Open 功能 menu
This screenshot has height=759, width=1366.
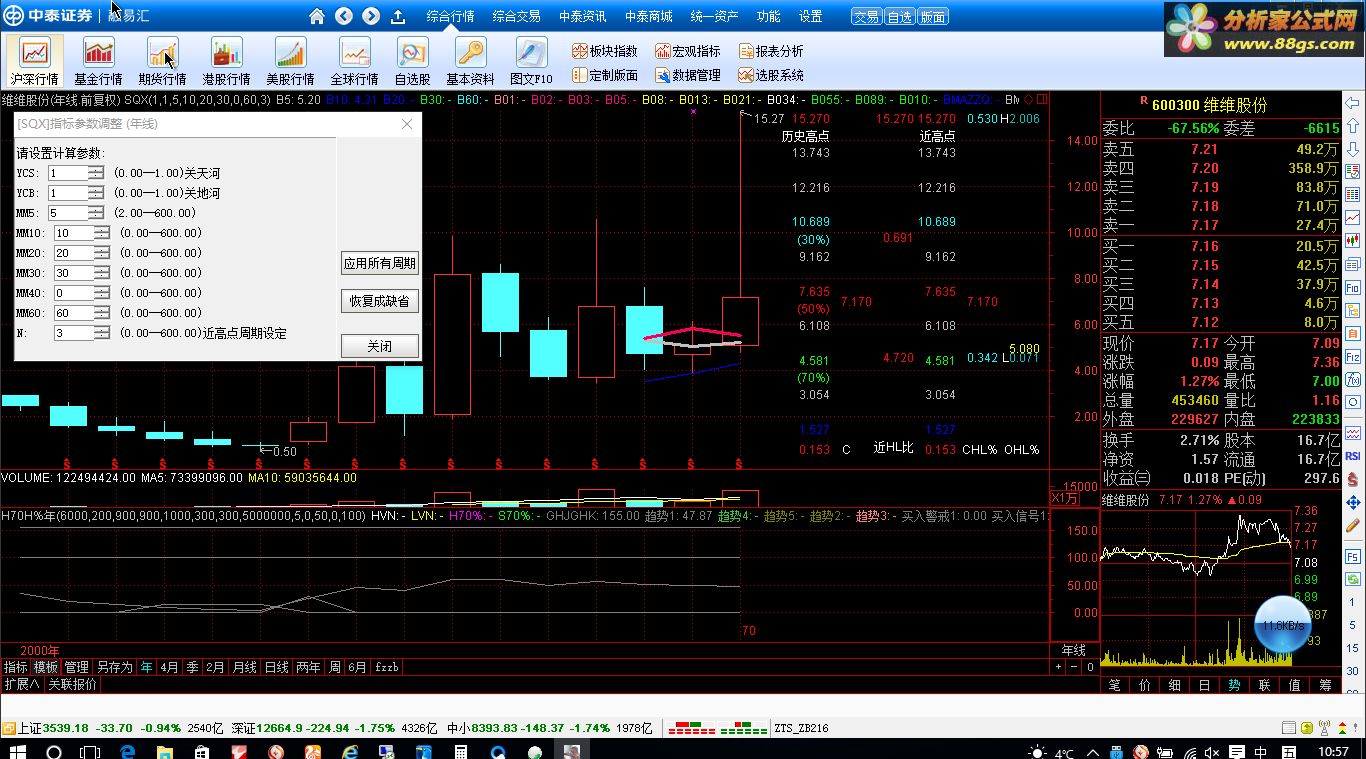click(769, 17)
